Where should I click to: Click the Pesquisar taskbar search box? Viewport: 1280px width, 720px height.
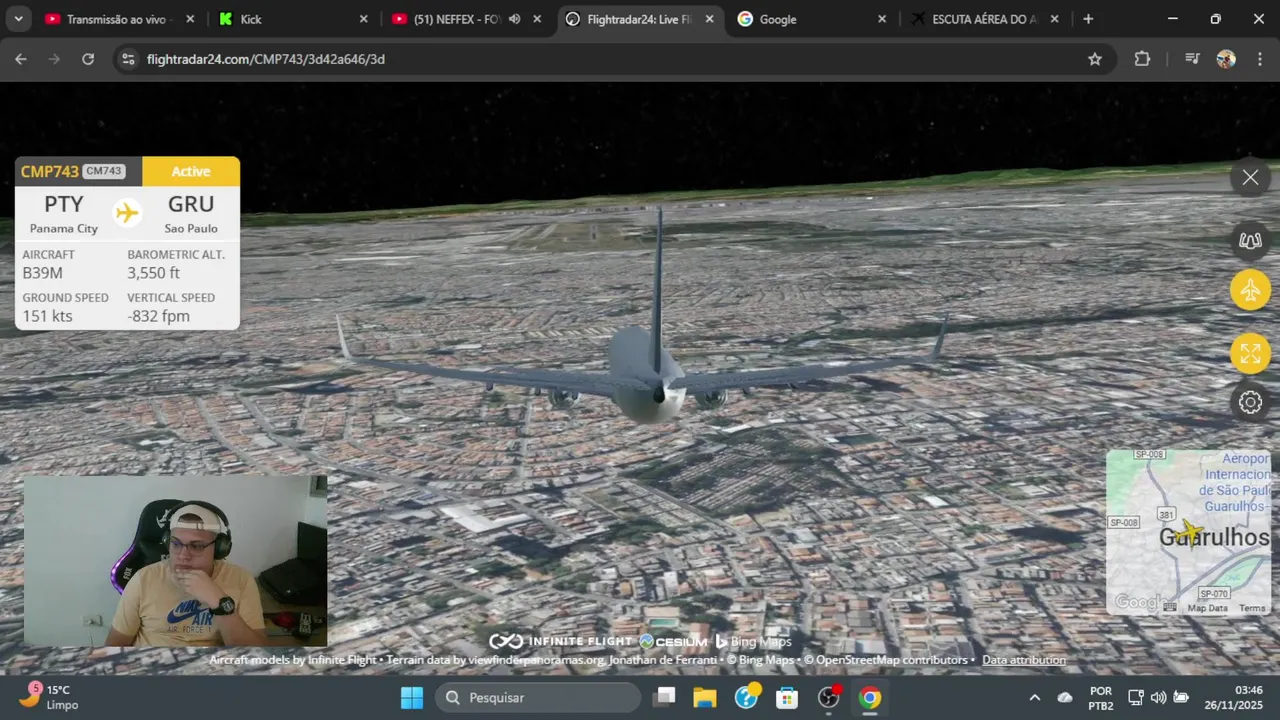(x=538, y=697)
